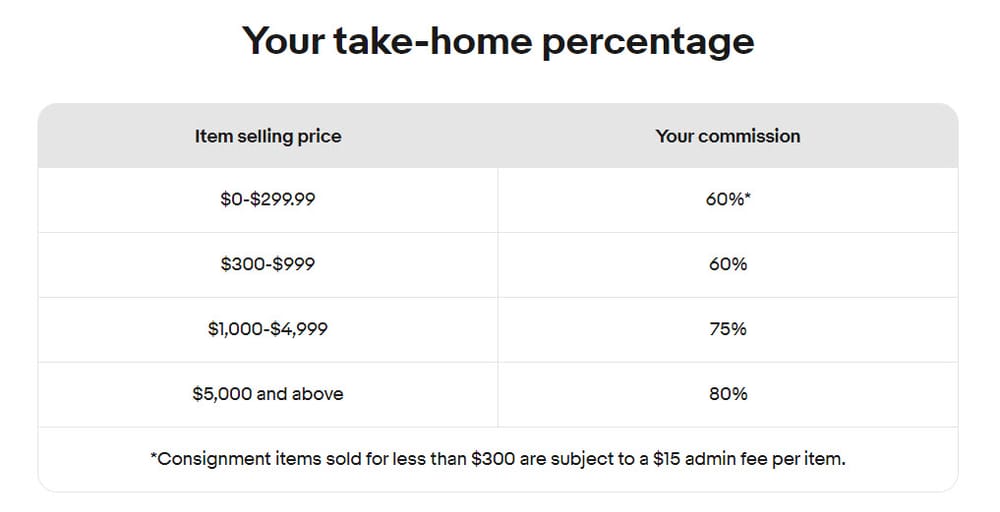Click the 60%* commission cell with asterisk
Screen dimensions: 1000x512
(x=728, y=199)
